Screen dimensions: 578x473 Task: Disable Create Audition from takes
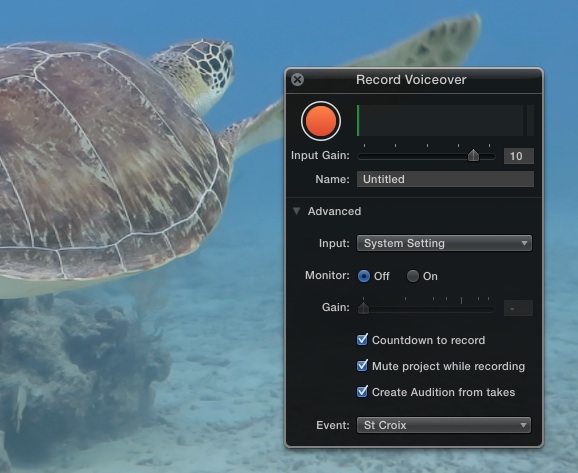(362, 392)
